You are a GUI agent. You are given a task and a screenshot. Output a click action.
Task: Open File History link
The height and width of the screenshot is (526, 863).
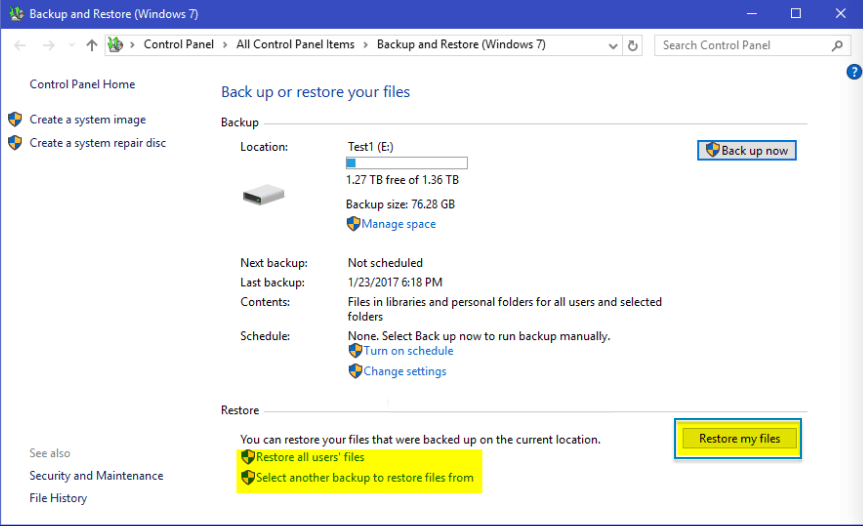click(x=58, y=498)
